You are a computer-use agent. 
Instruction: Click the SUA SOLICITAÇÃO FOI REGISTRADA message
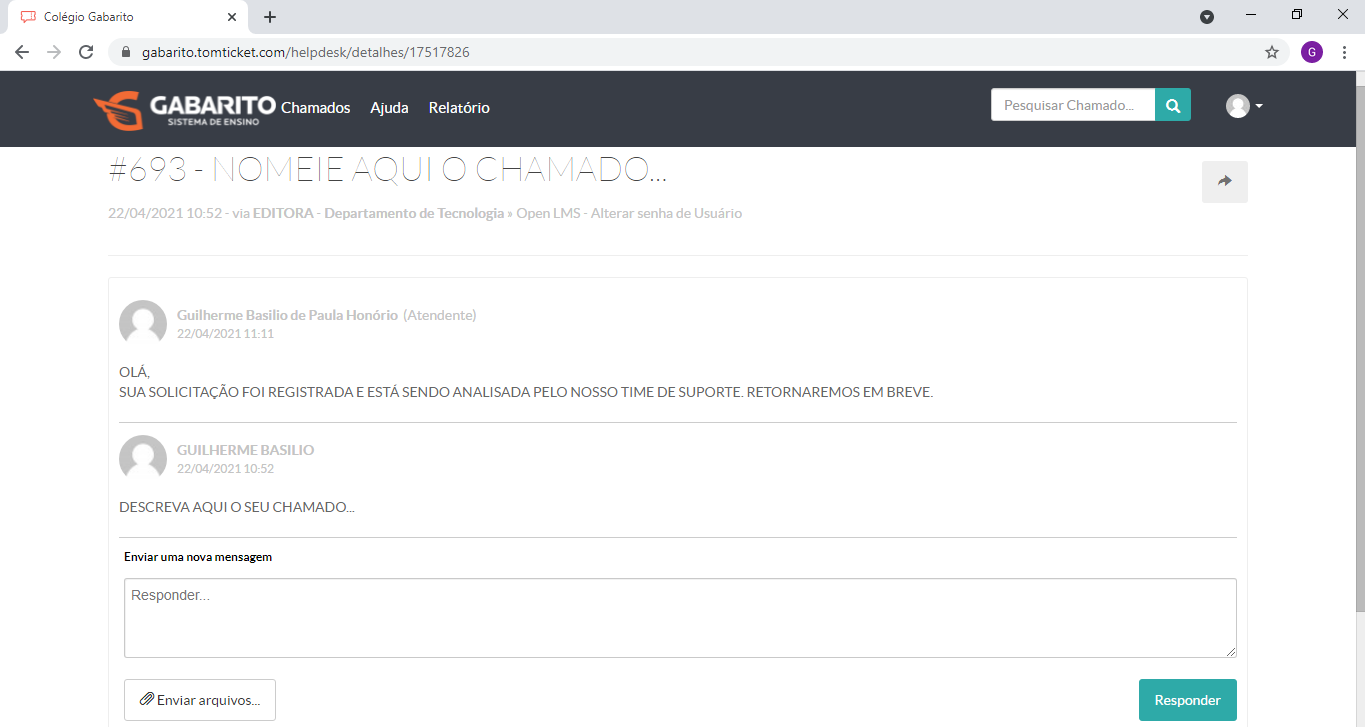click(526, 392)
